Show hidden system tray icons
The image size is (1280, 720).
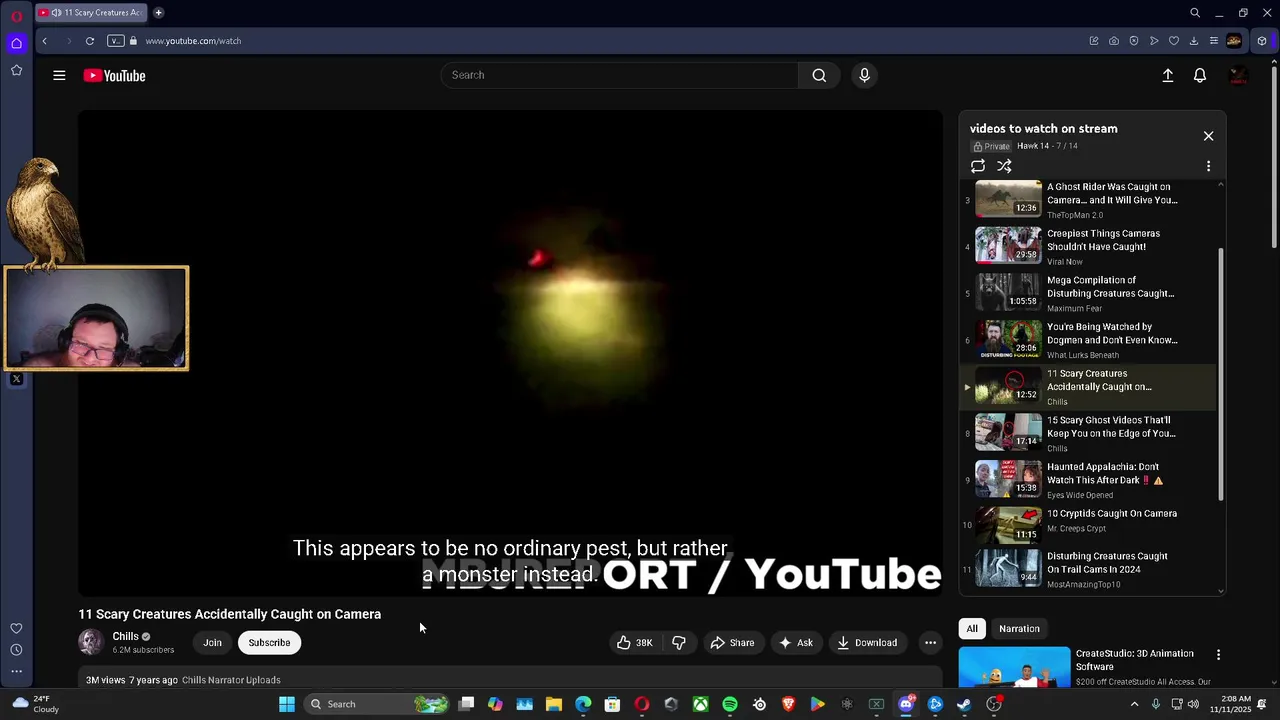[1134, 704]
